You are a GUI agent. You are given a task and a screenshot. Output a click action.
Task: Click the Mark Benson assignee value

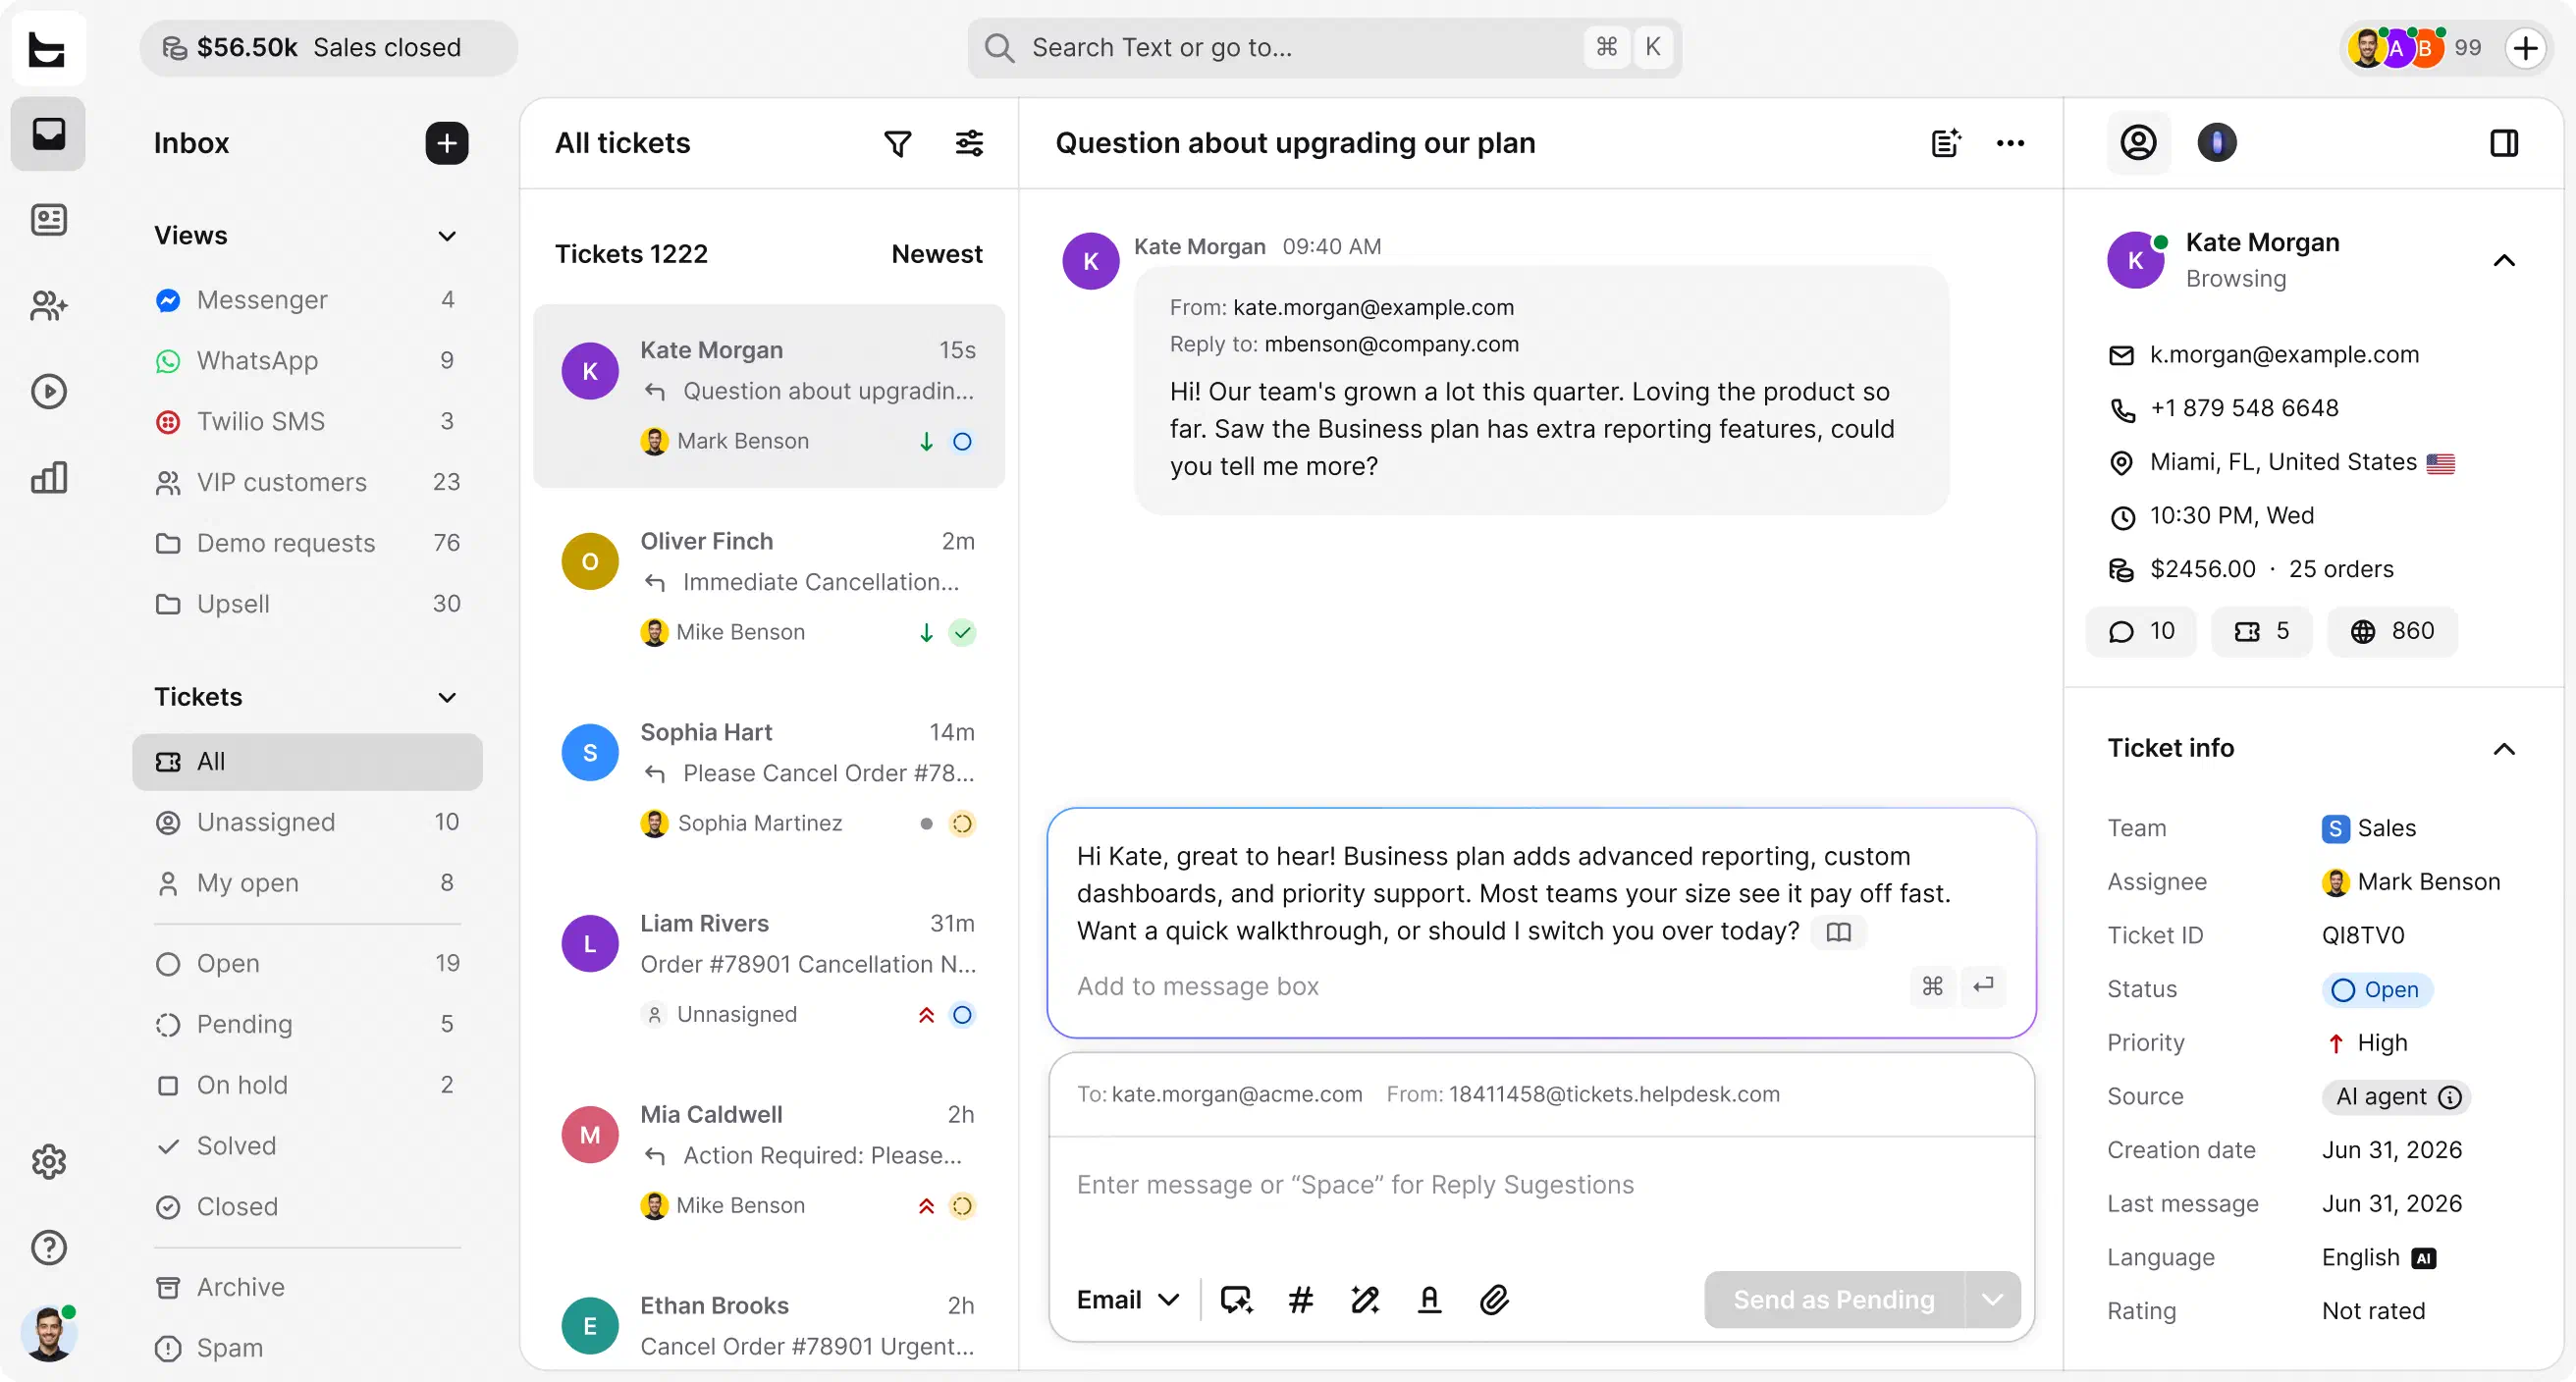coord(2410,882)
